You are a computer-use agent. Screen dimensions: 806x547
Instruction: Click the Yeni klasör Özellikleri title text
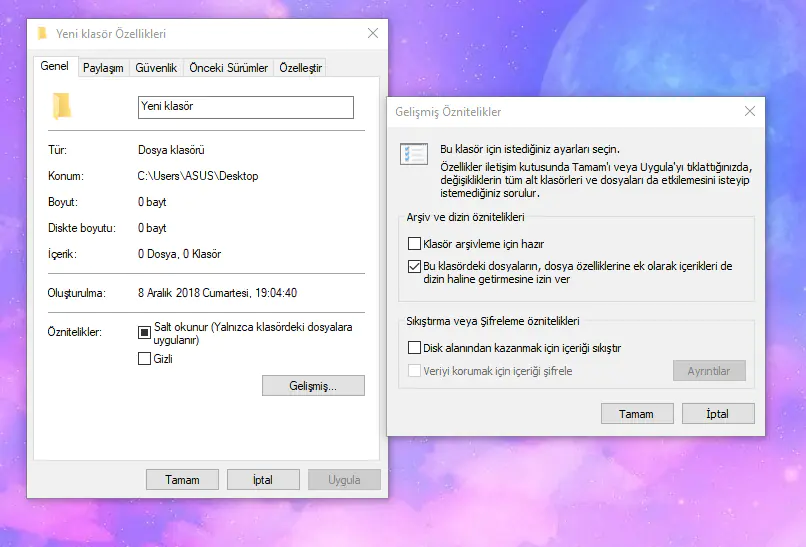(x=111, y=34)
